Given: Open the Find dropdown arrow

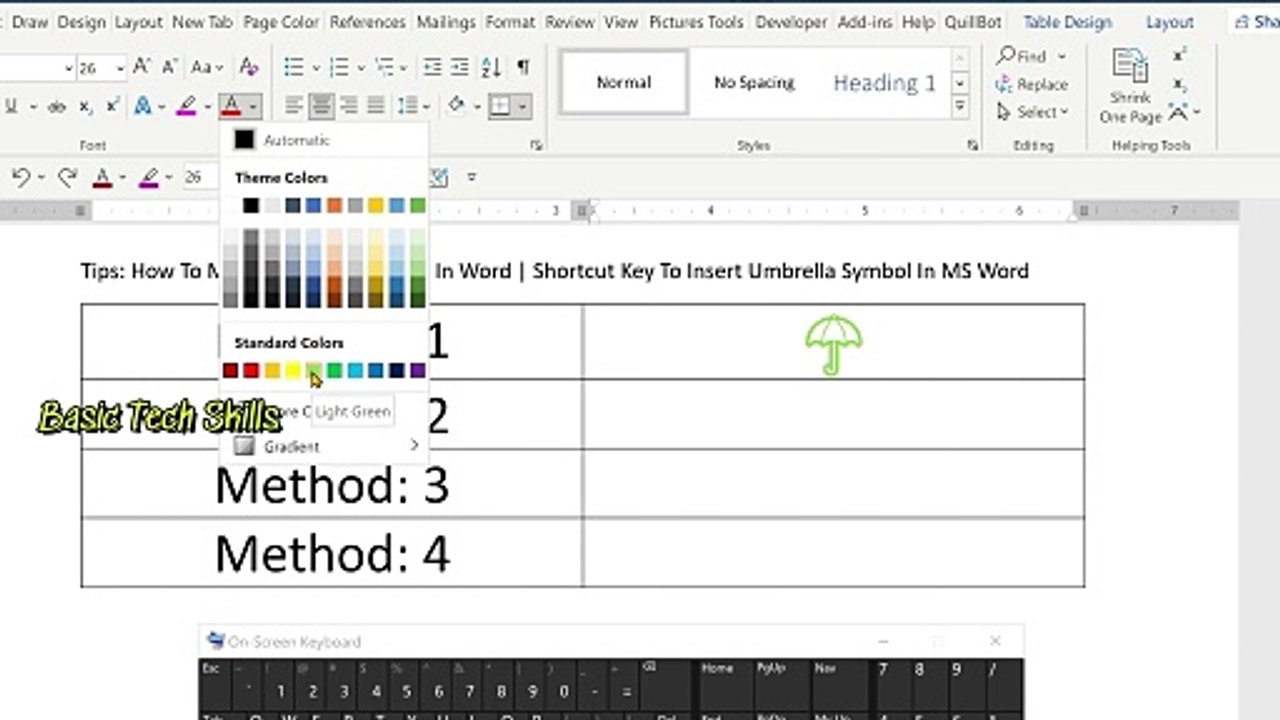Looking at the screenshot, I should pos(1061,57).
